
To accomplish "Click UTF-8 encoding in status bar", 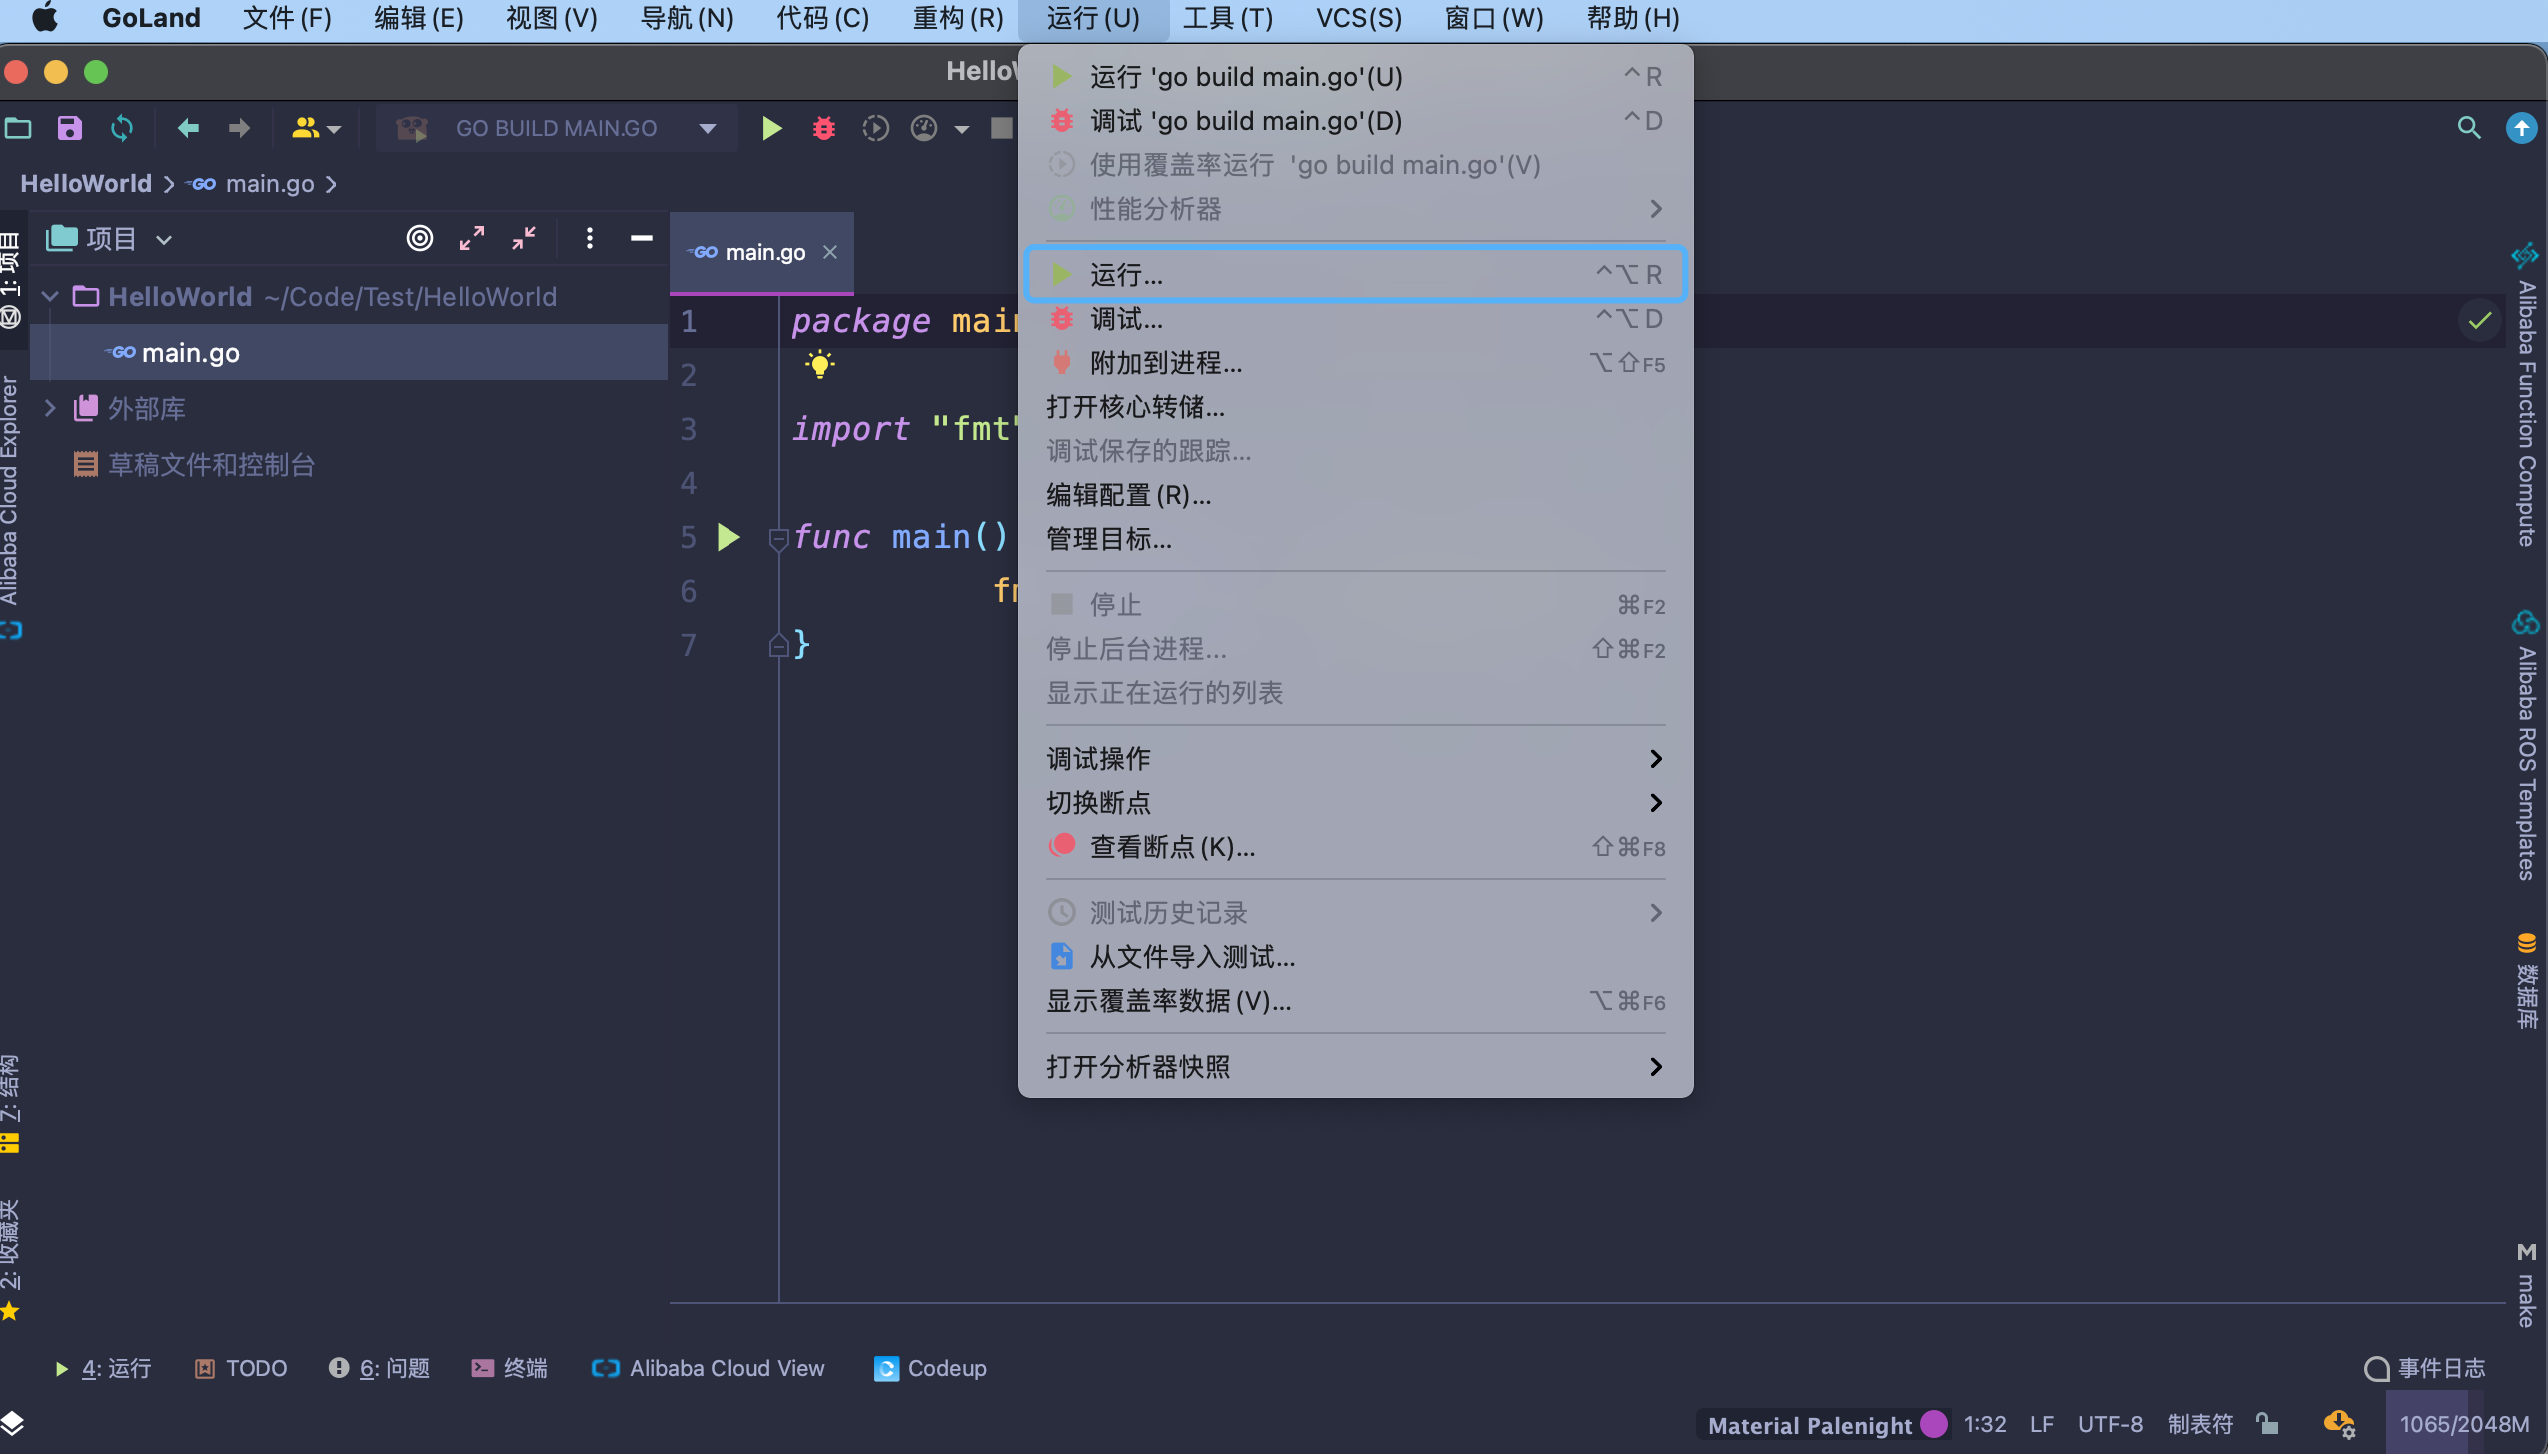I will tap(2110, 1424).
